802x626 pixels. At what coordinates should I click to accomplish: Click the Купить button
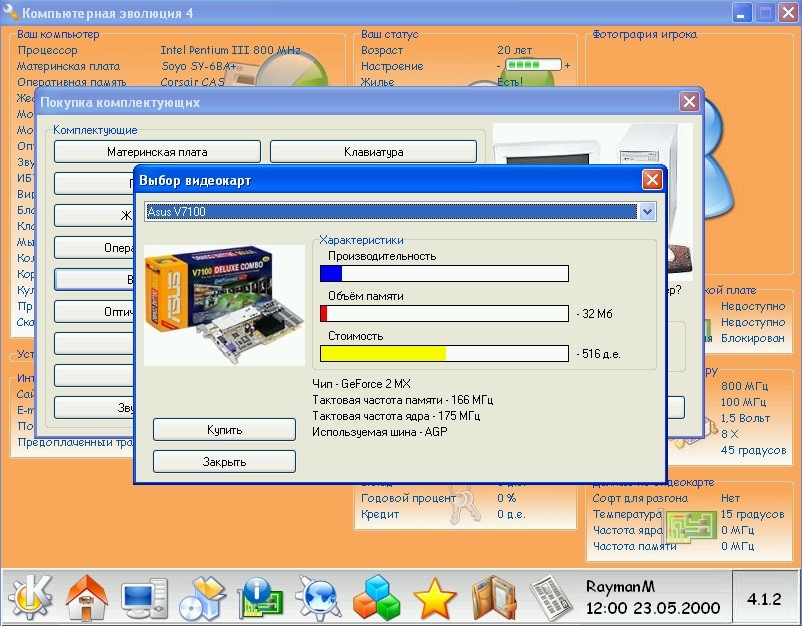(224, 430)
